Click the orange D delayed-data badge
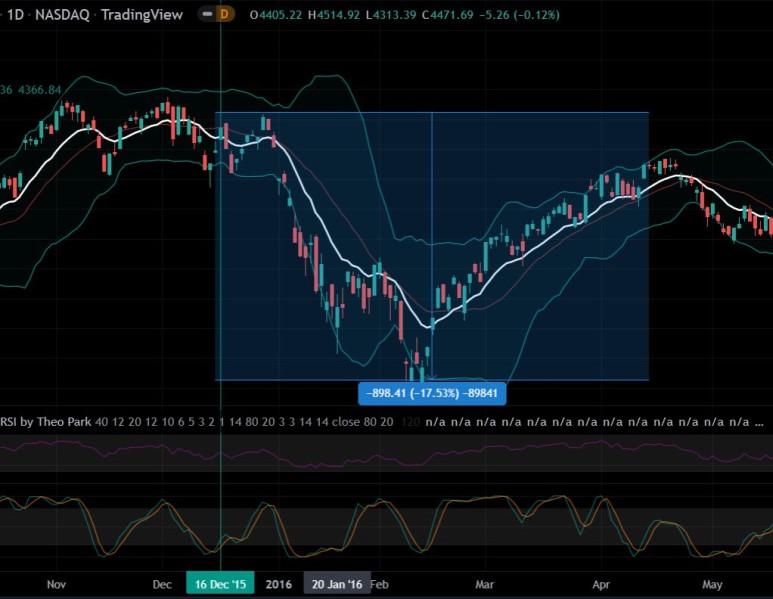The height and width of the screenshot is (599, 773). tap(224, 14)
